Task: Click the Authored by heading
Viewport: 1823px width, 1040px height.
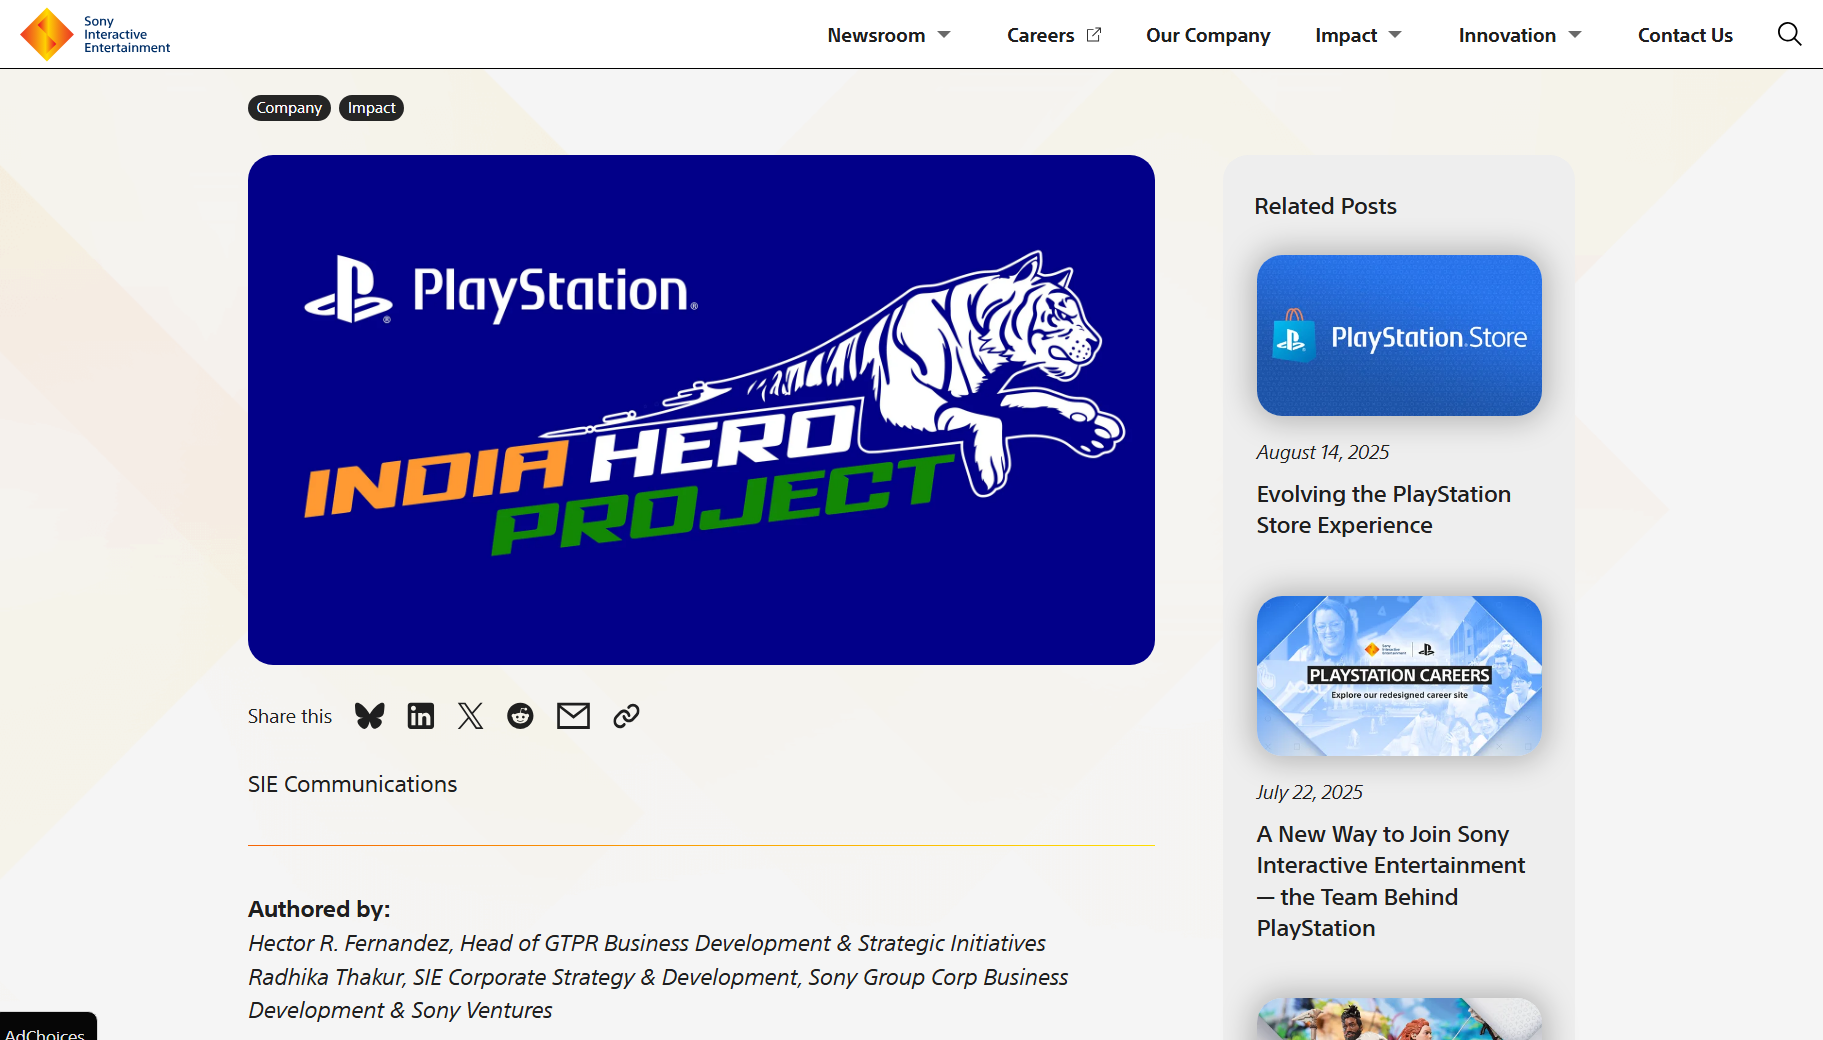Action: (x=319, y=909)
